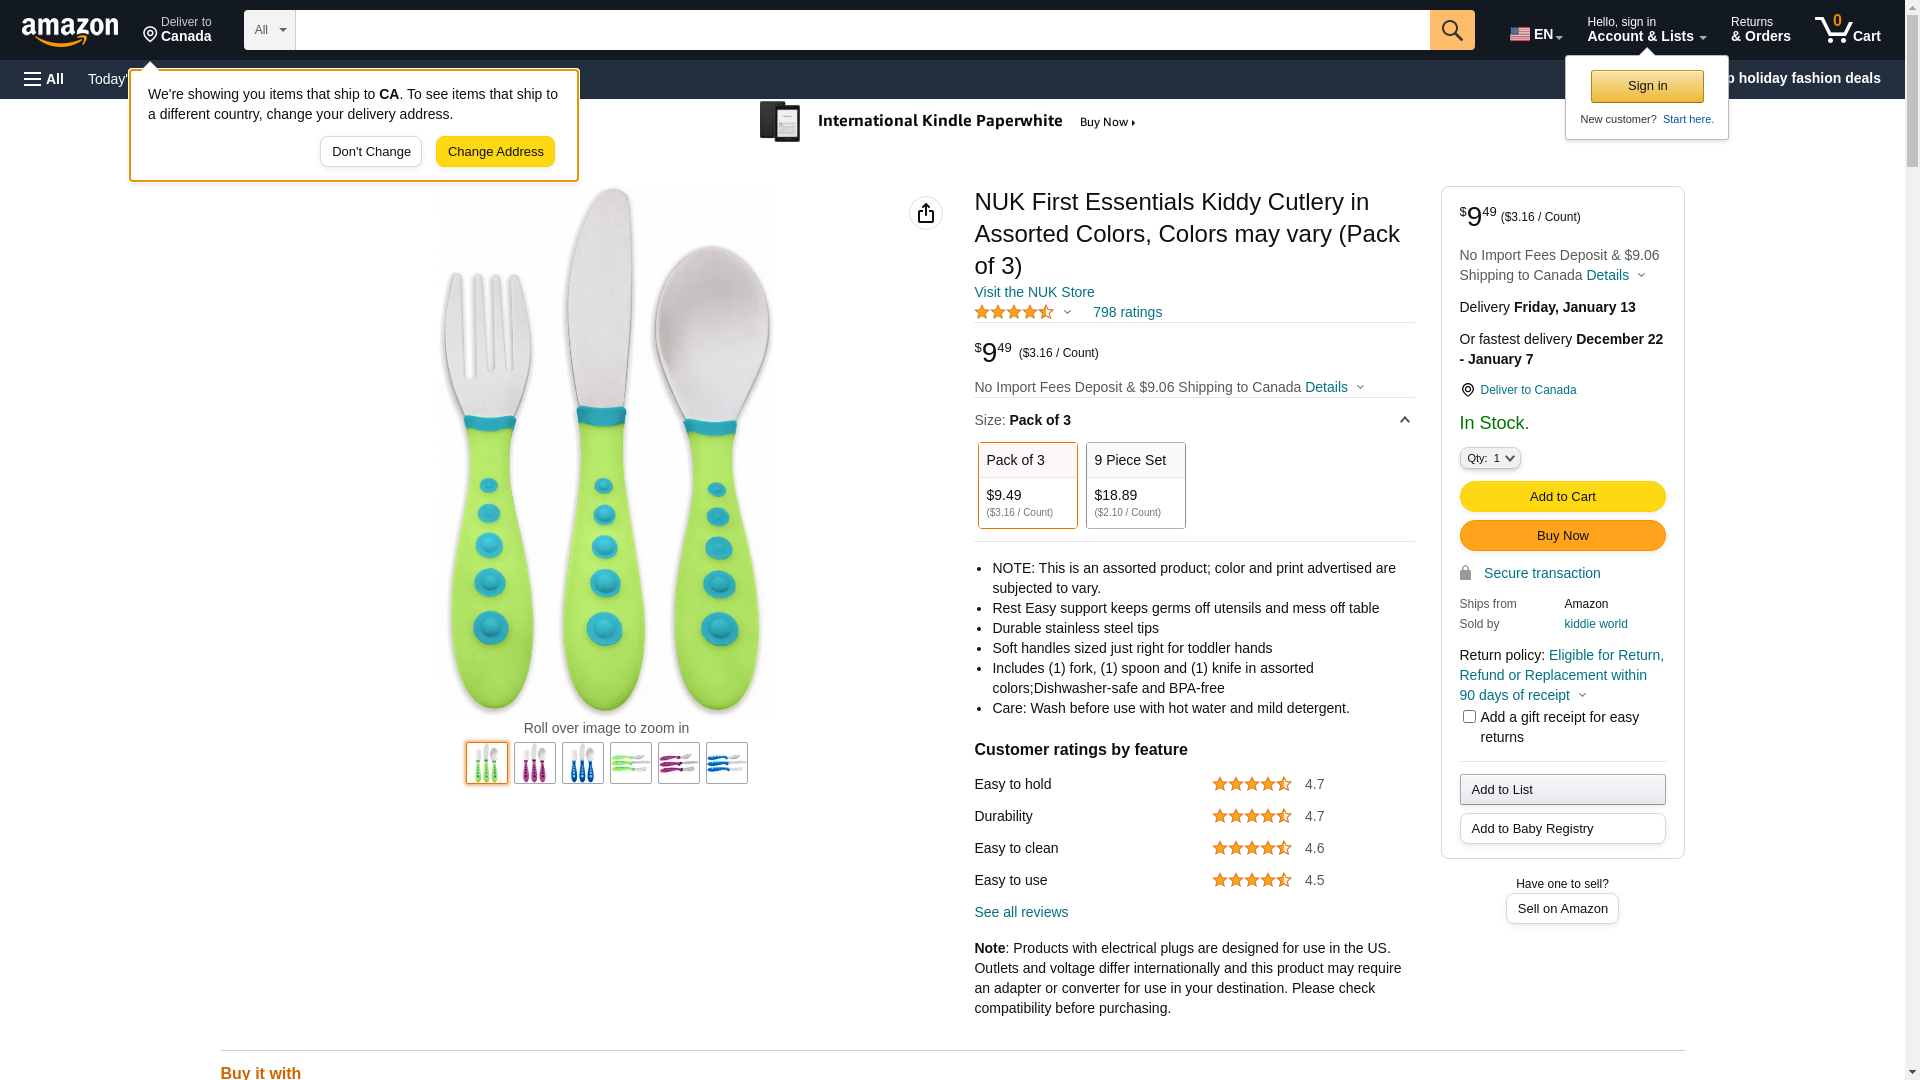Open the Visit the NUK Store link
This screenshot has height=1080, width=1920.
[x=1033, y=292]
